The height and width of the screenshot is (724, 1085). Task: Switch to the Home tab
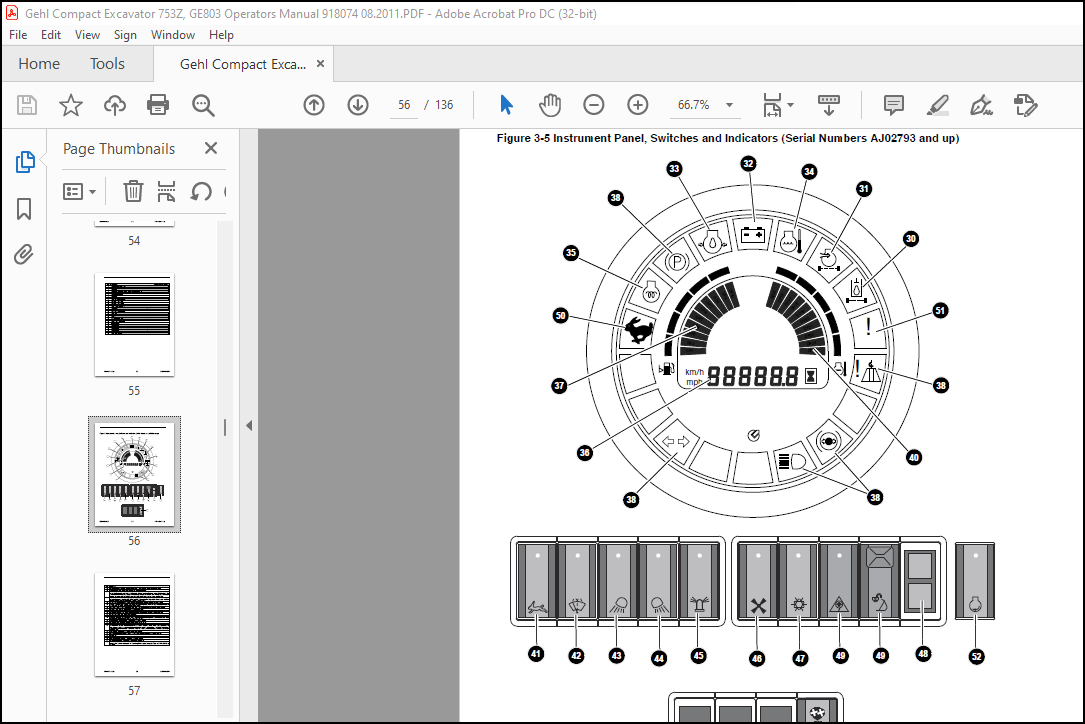point(39,64)
